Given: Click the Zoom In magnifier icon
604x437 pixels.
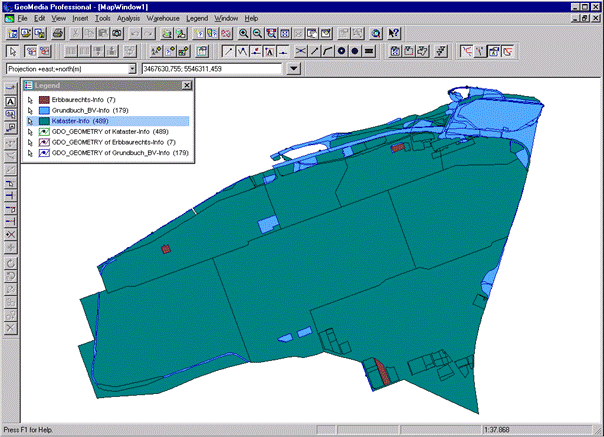Looking at the screenshot, I should click(243, 33).
